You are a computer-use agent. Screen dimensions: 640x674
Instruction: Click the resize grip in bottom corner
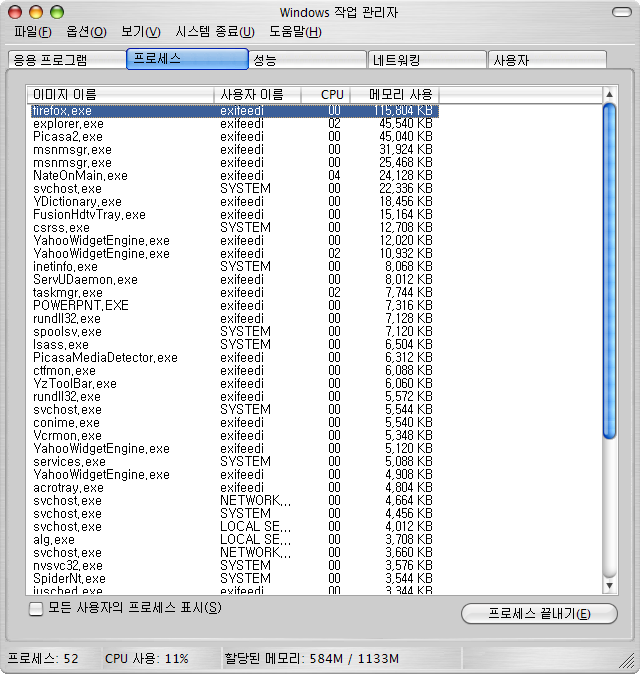click(x=628, y=661)
